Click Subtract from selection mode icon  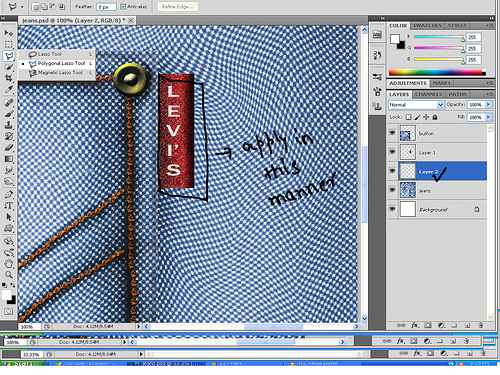tap(53, 6)
